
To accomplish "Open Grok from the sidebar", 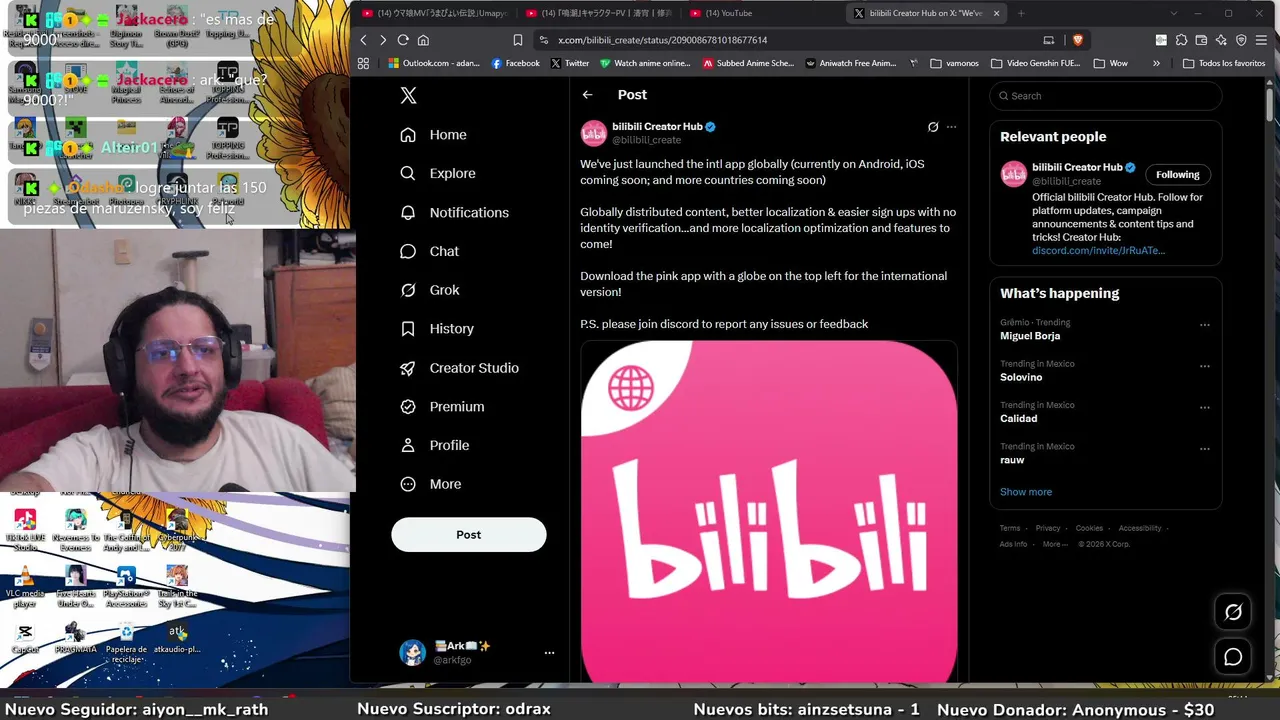I will pos(430,290).
